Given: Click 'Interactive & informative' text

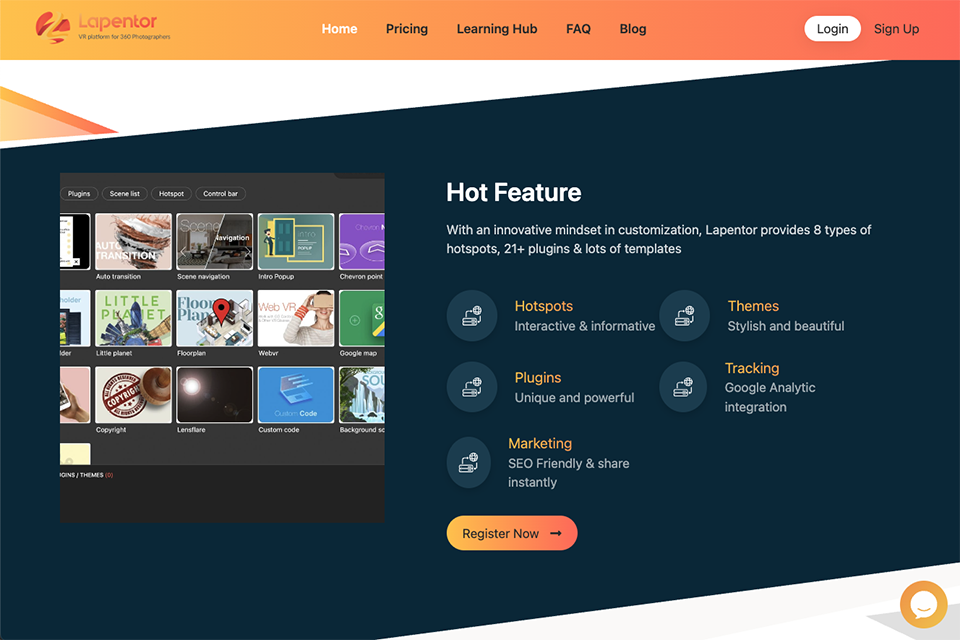Looking at the screenshot, I should [585, 326].
